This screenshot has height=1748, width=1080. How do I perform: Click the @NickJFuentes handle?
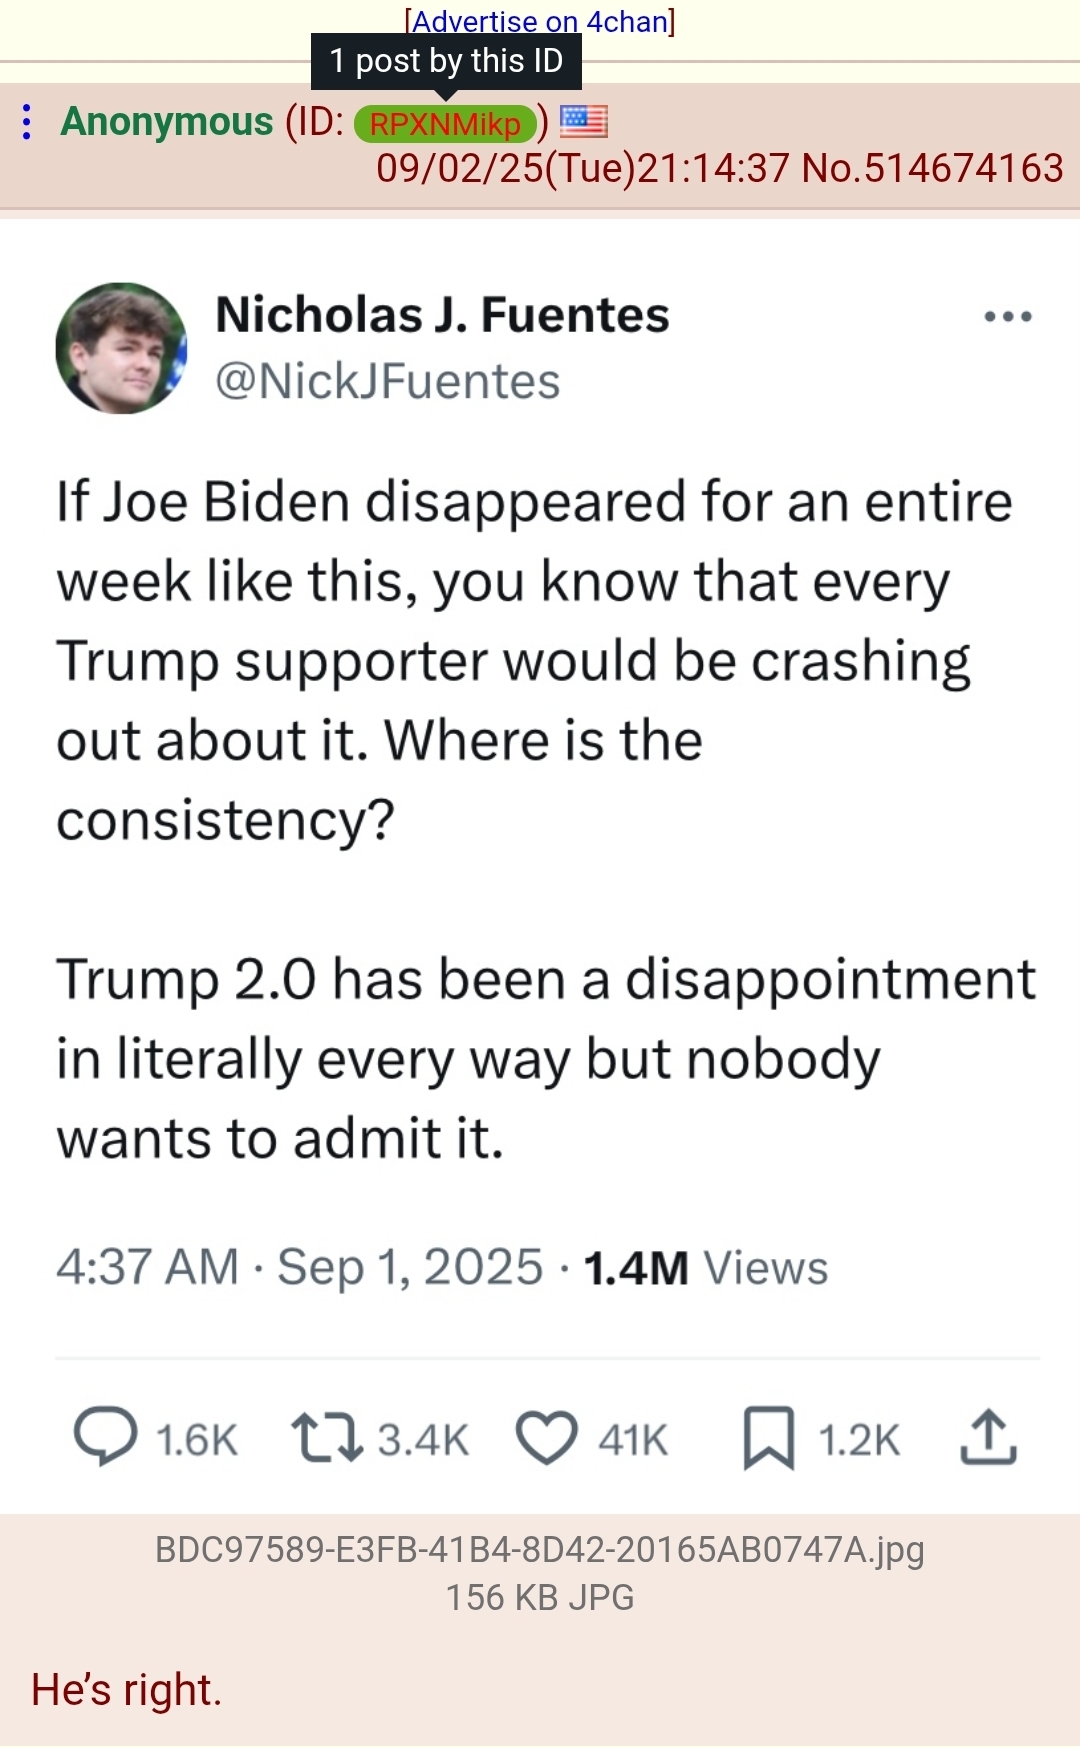(388, 381)
